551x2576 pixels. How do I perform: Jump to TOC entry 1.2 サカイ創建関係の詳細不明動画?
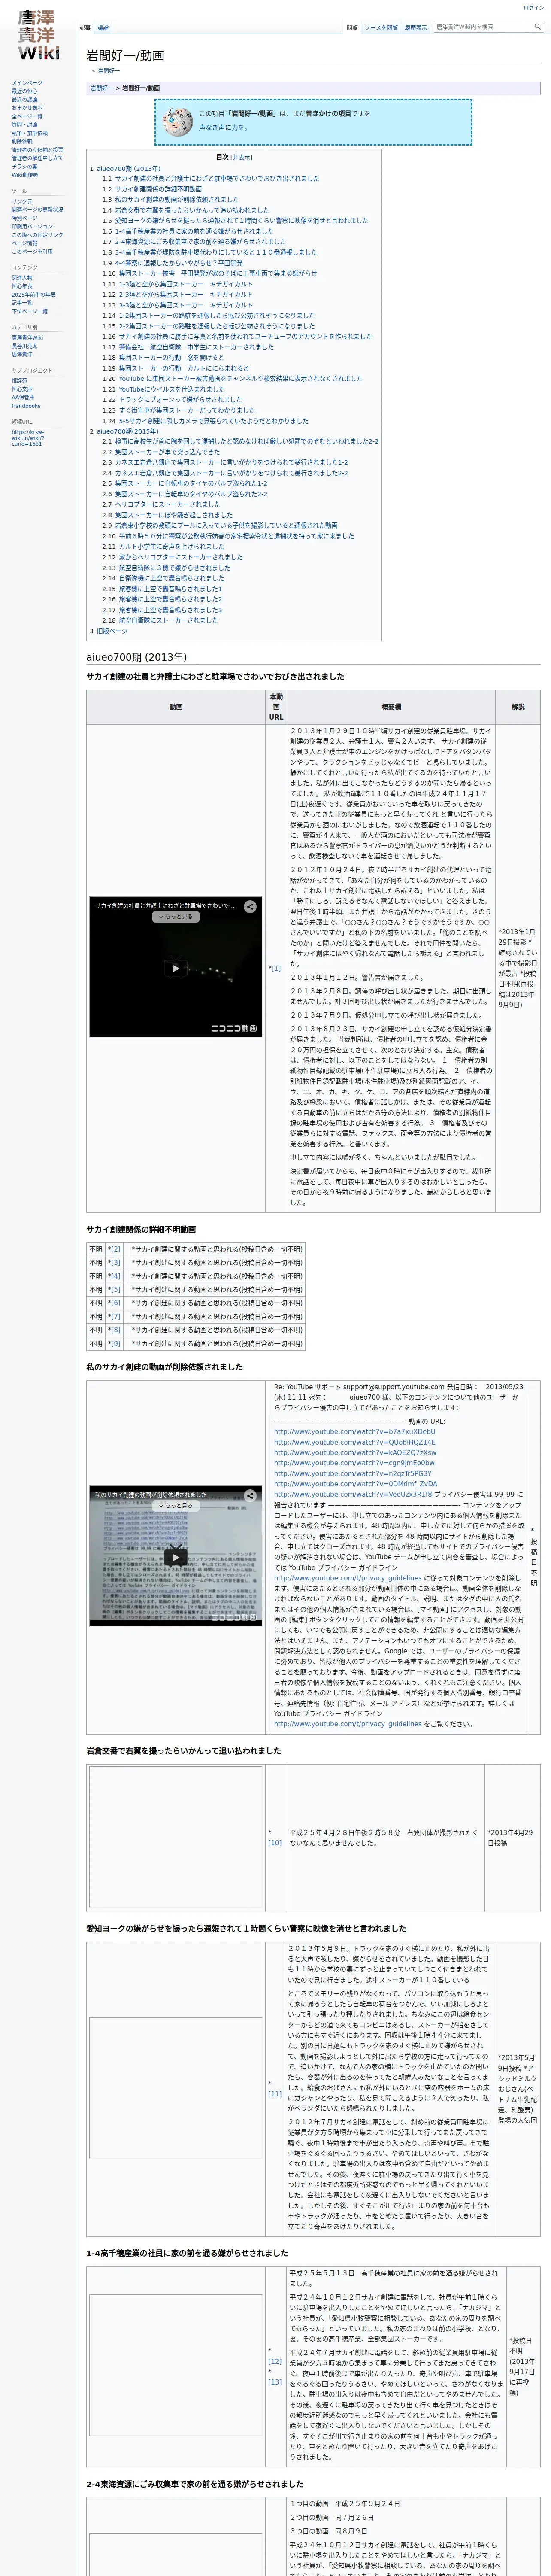point(151,189)
